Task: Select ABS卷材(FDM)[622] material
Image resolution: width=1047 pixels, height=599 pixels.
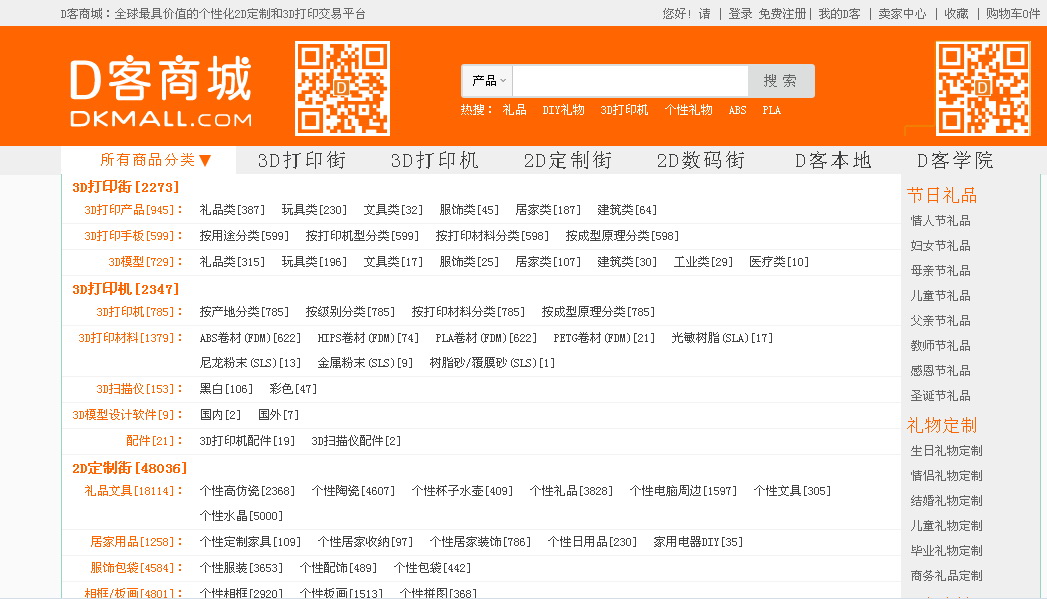Action: pyautogui.click(x=250, y=338)
